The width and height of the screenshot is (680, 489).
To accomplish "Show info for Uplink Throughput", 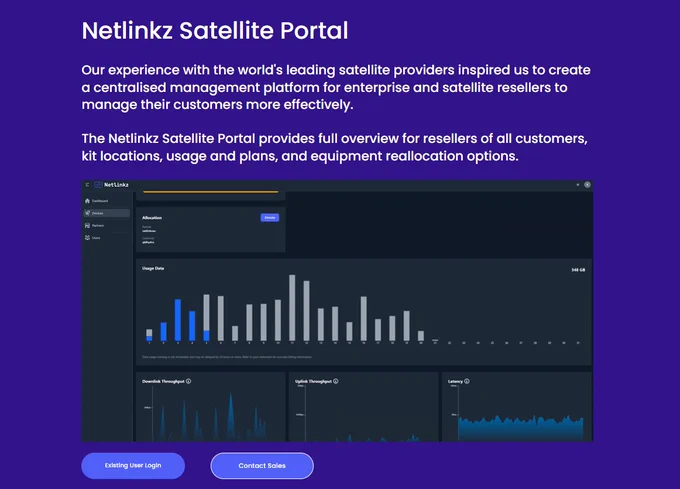I will (x=336, y=381).
